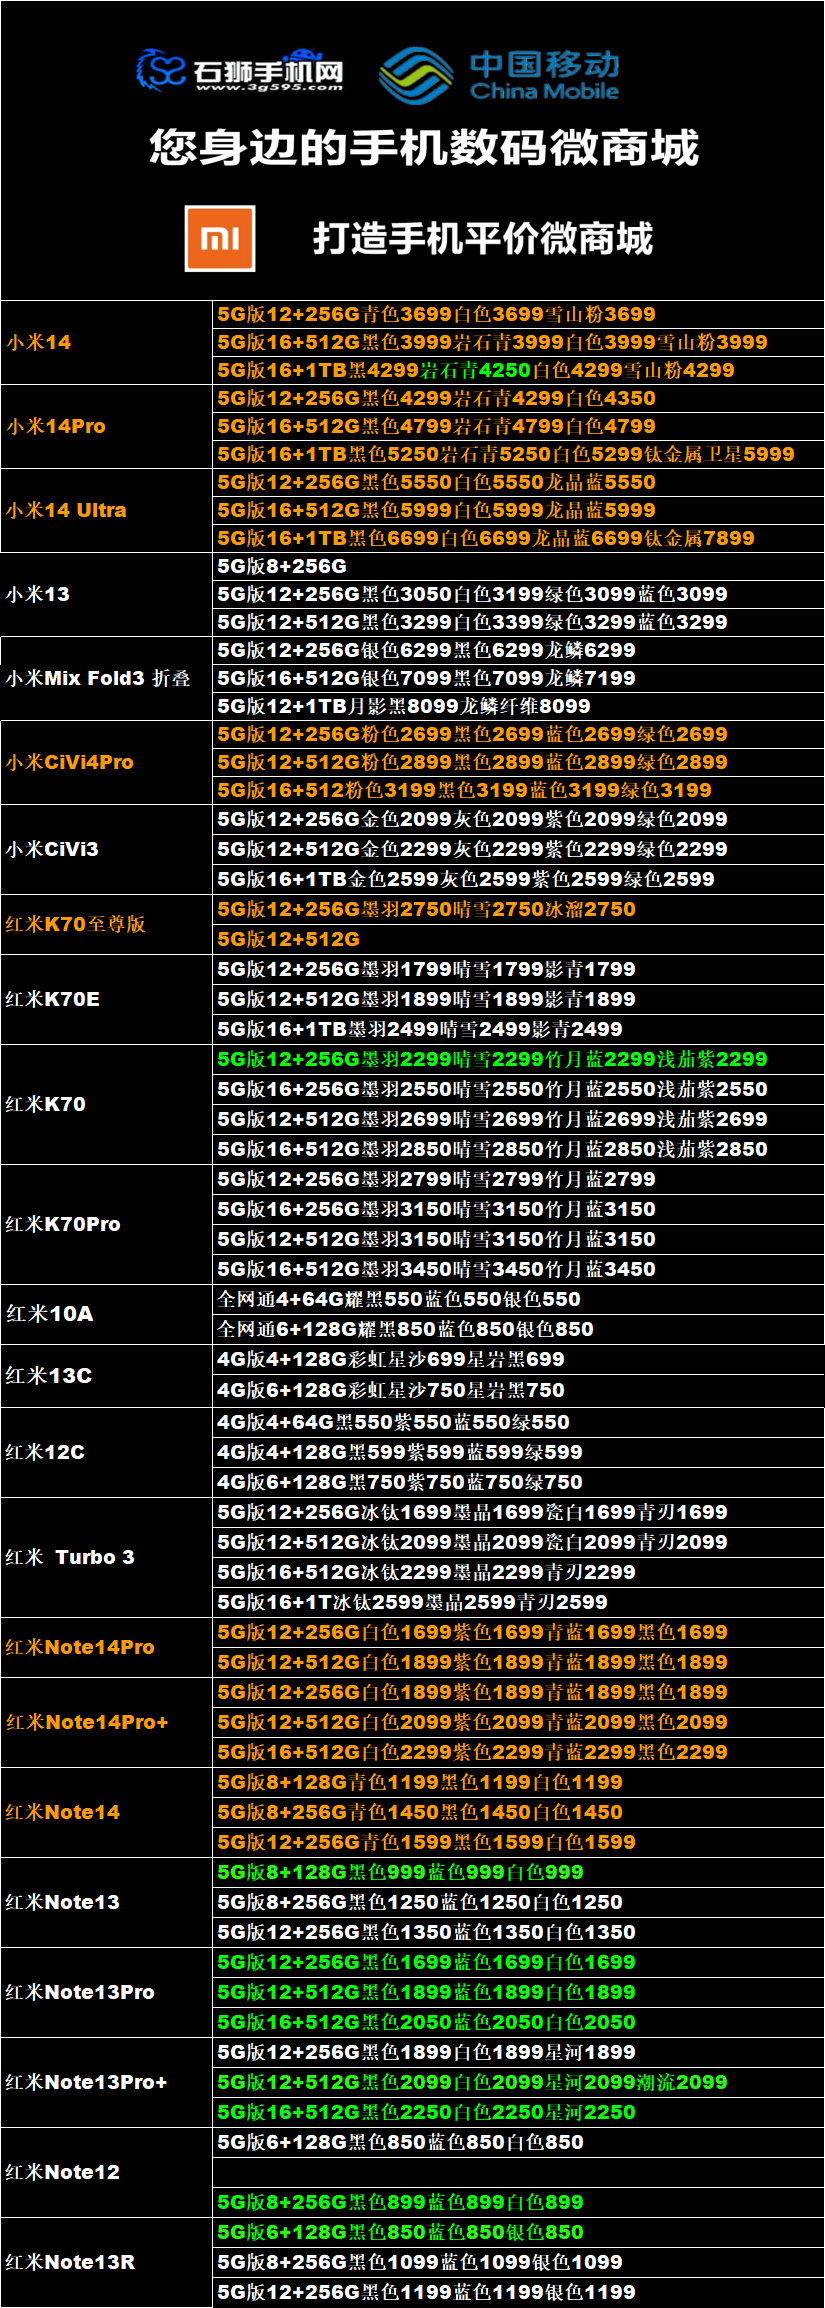Click the green row 5G版8+256G黑色899
Screen dimensions: 825x2308
click(x=518, y=2202)
